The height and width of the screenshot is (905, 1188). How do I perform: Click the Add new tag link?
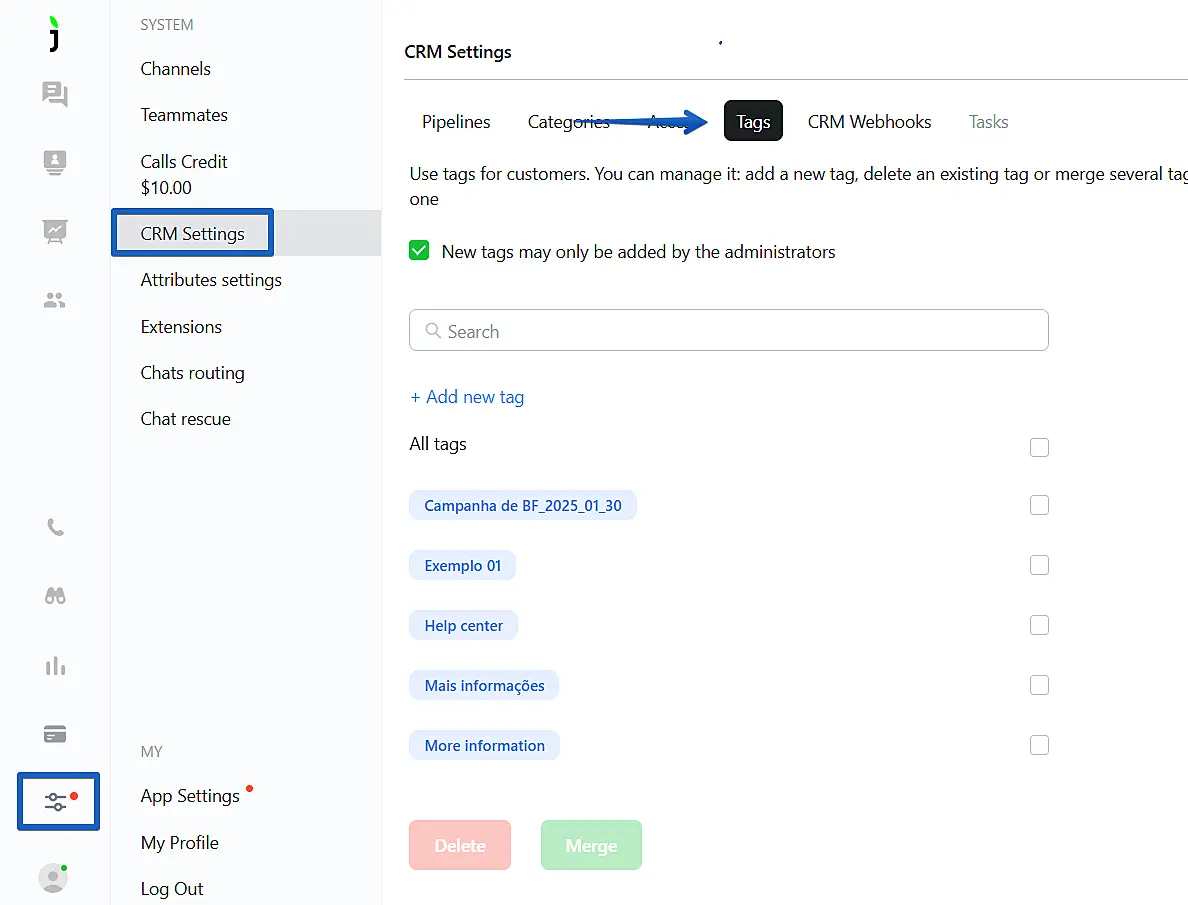click(x=467, y=397)
